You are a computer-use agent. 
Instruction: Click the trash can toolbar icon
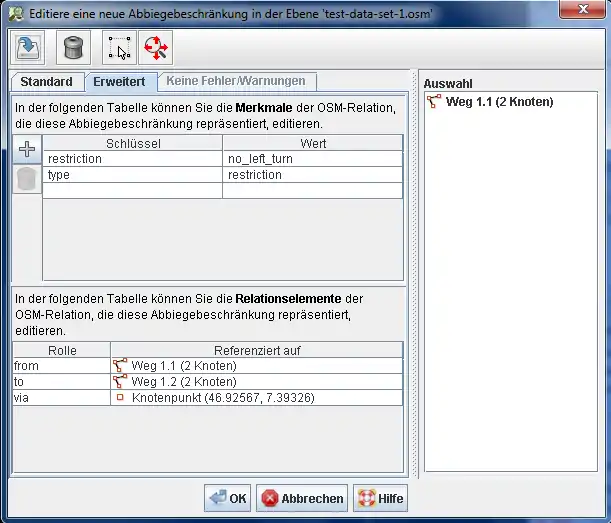coord(73,47)
